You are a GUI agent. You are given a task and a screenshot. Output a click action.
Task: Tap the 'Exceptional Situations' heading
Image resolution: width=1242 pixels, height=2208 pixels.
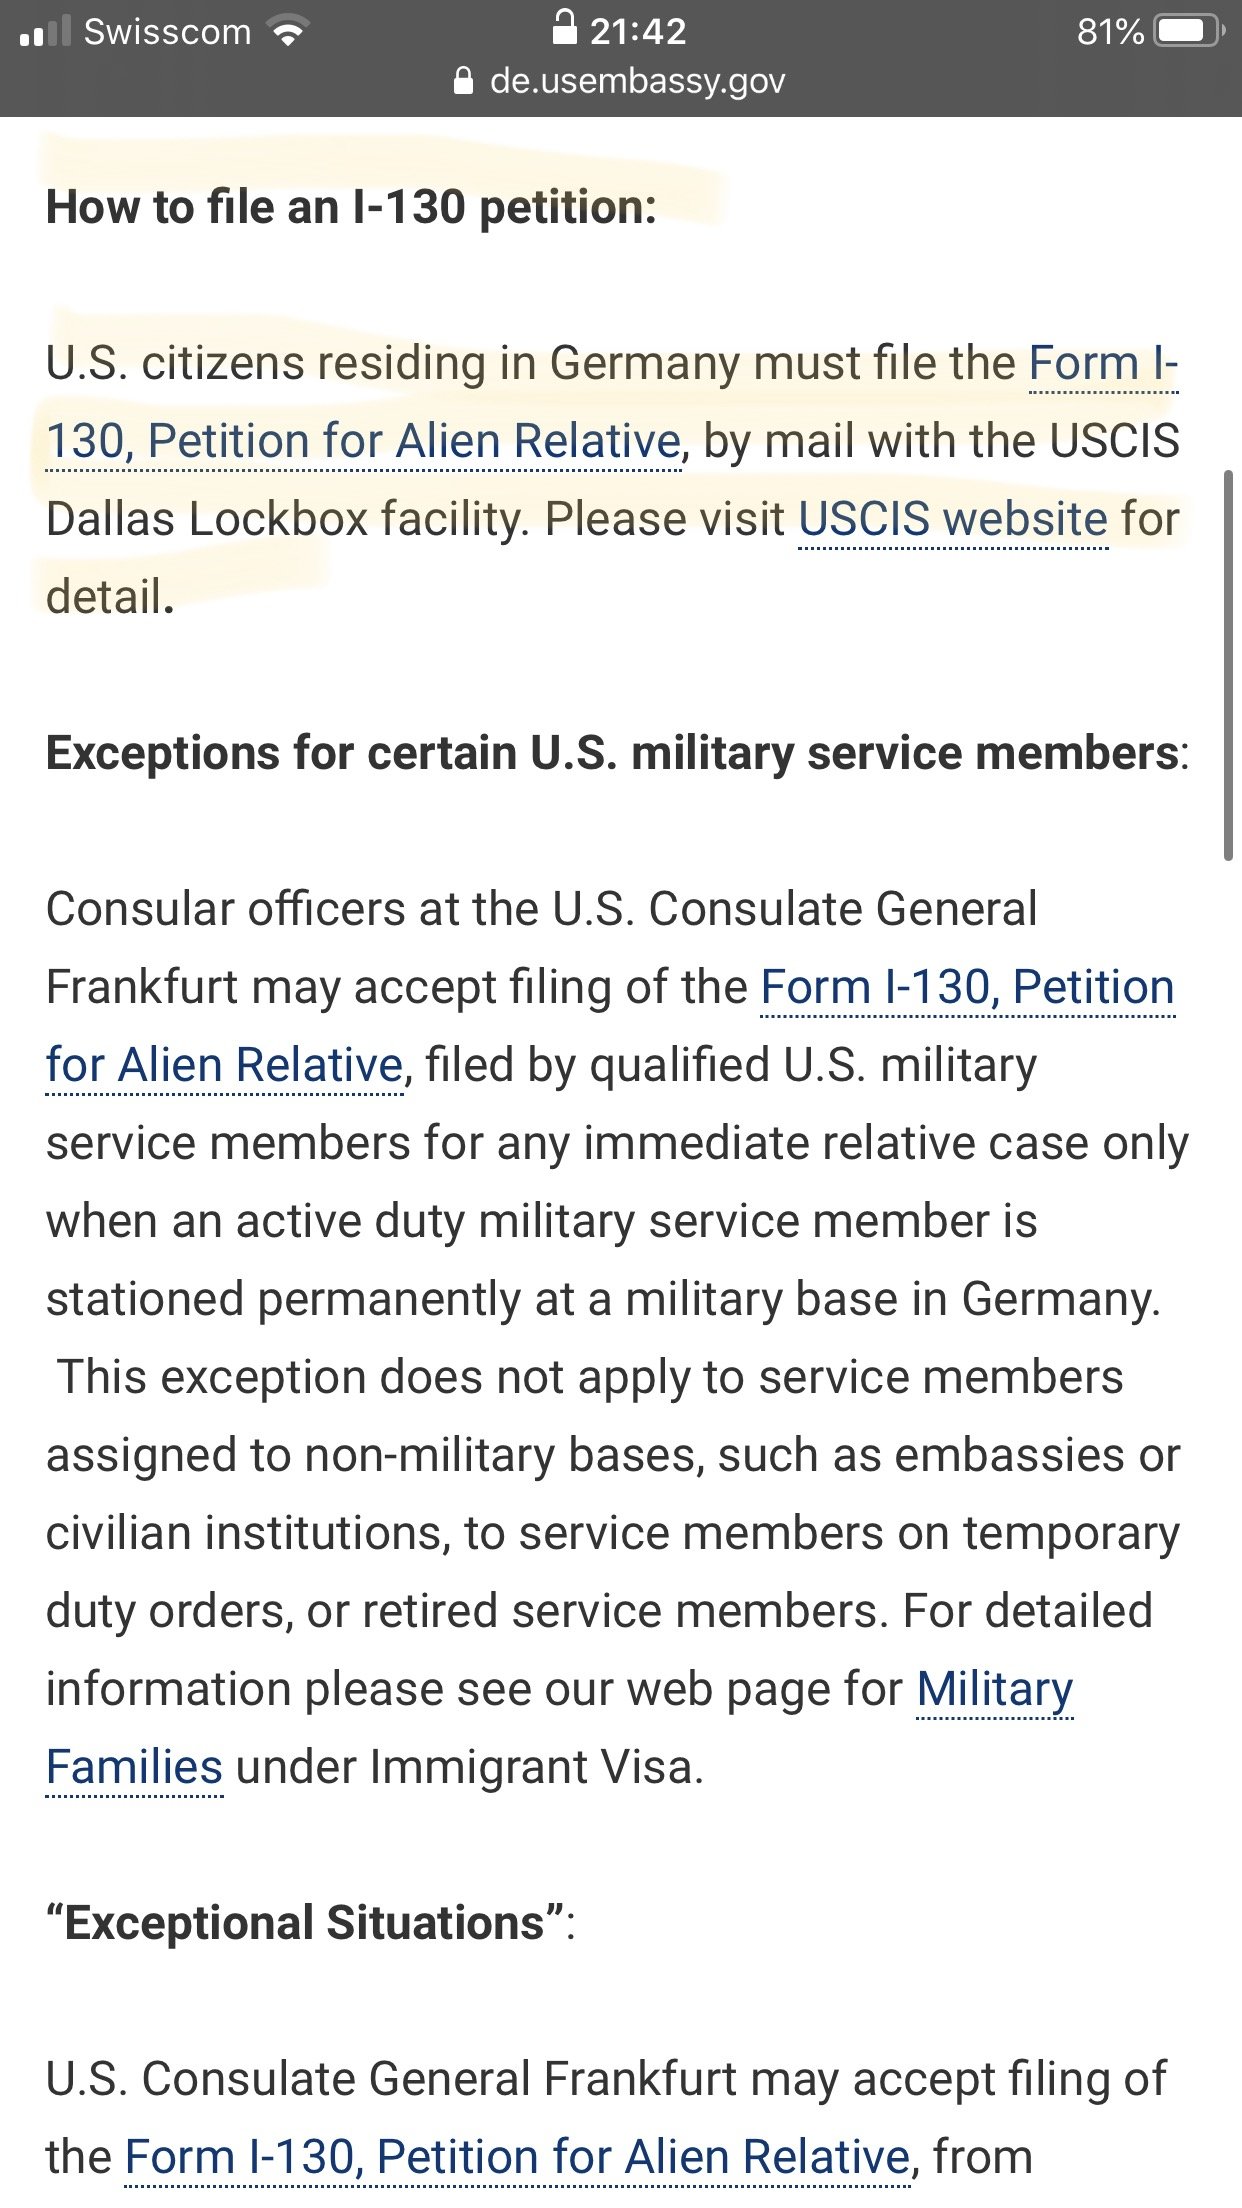(x=310, y=1923)
